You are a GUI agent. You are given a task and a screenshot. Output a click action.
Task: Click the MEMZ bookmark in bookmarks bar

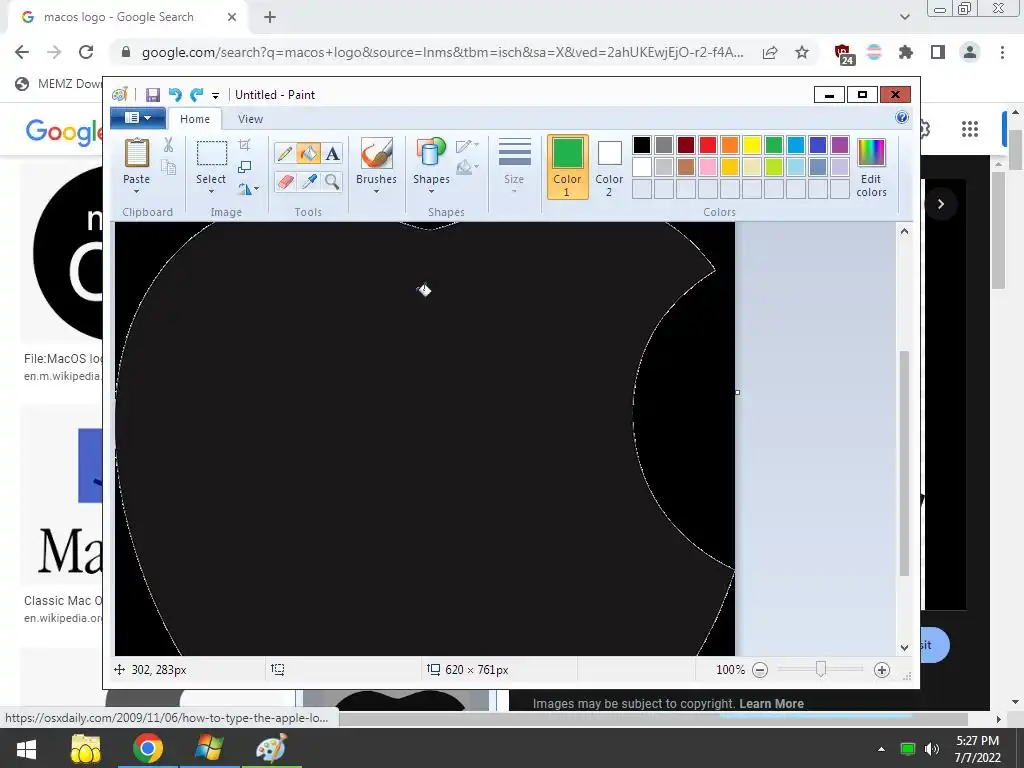[59, 84]
